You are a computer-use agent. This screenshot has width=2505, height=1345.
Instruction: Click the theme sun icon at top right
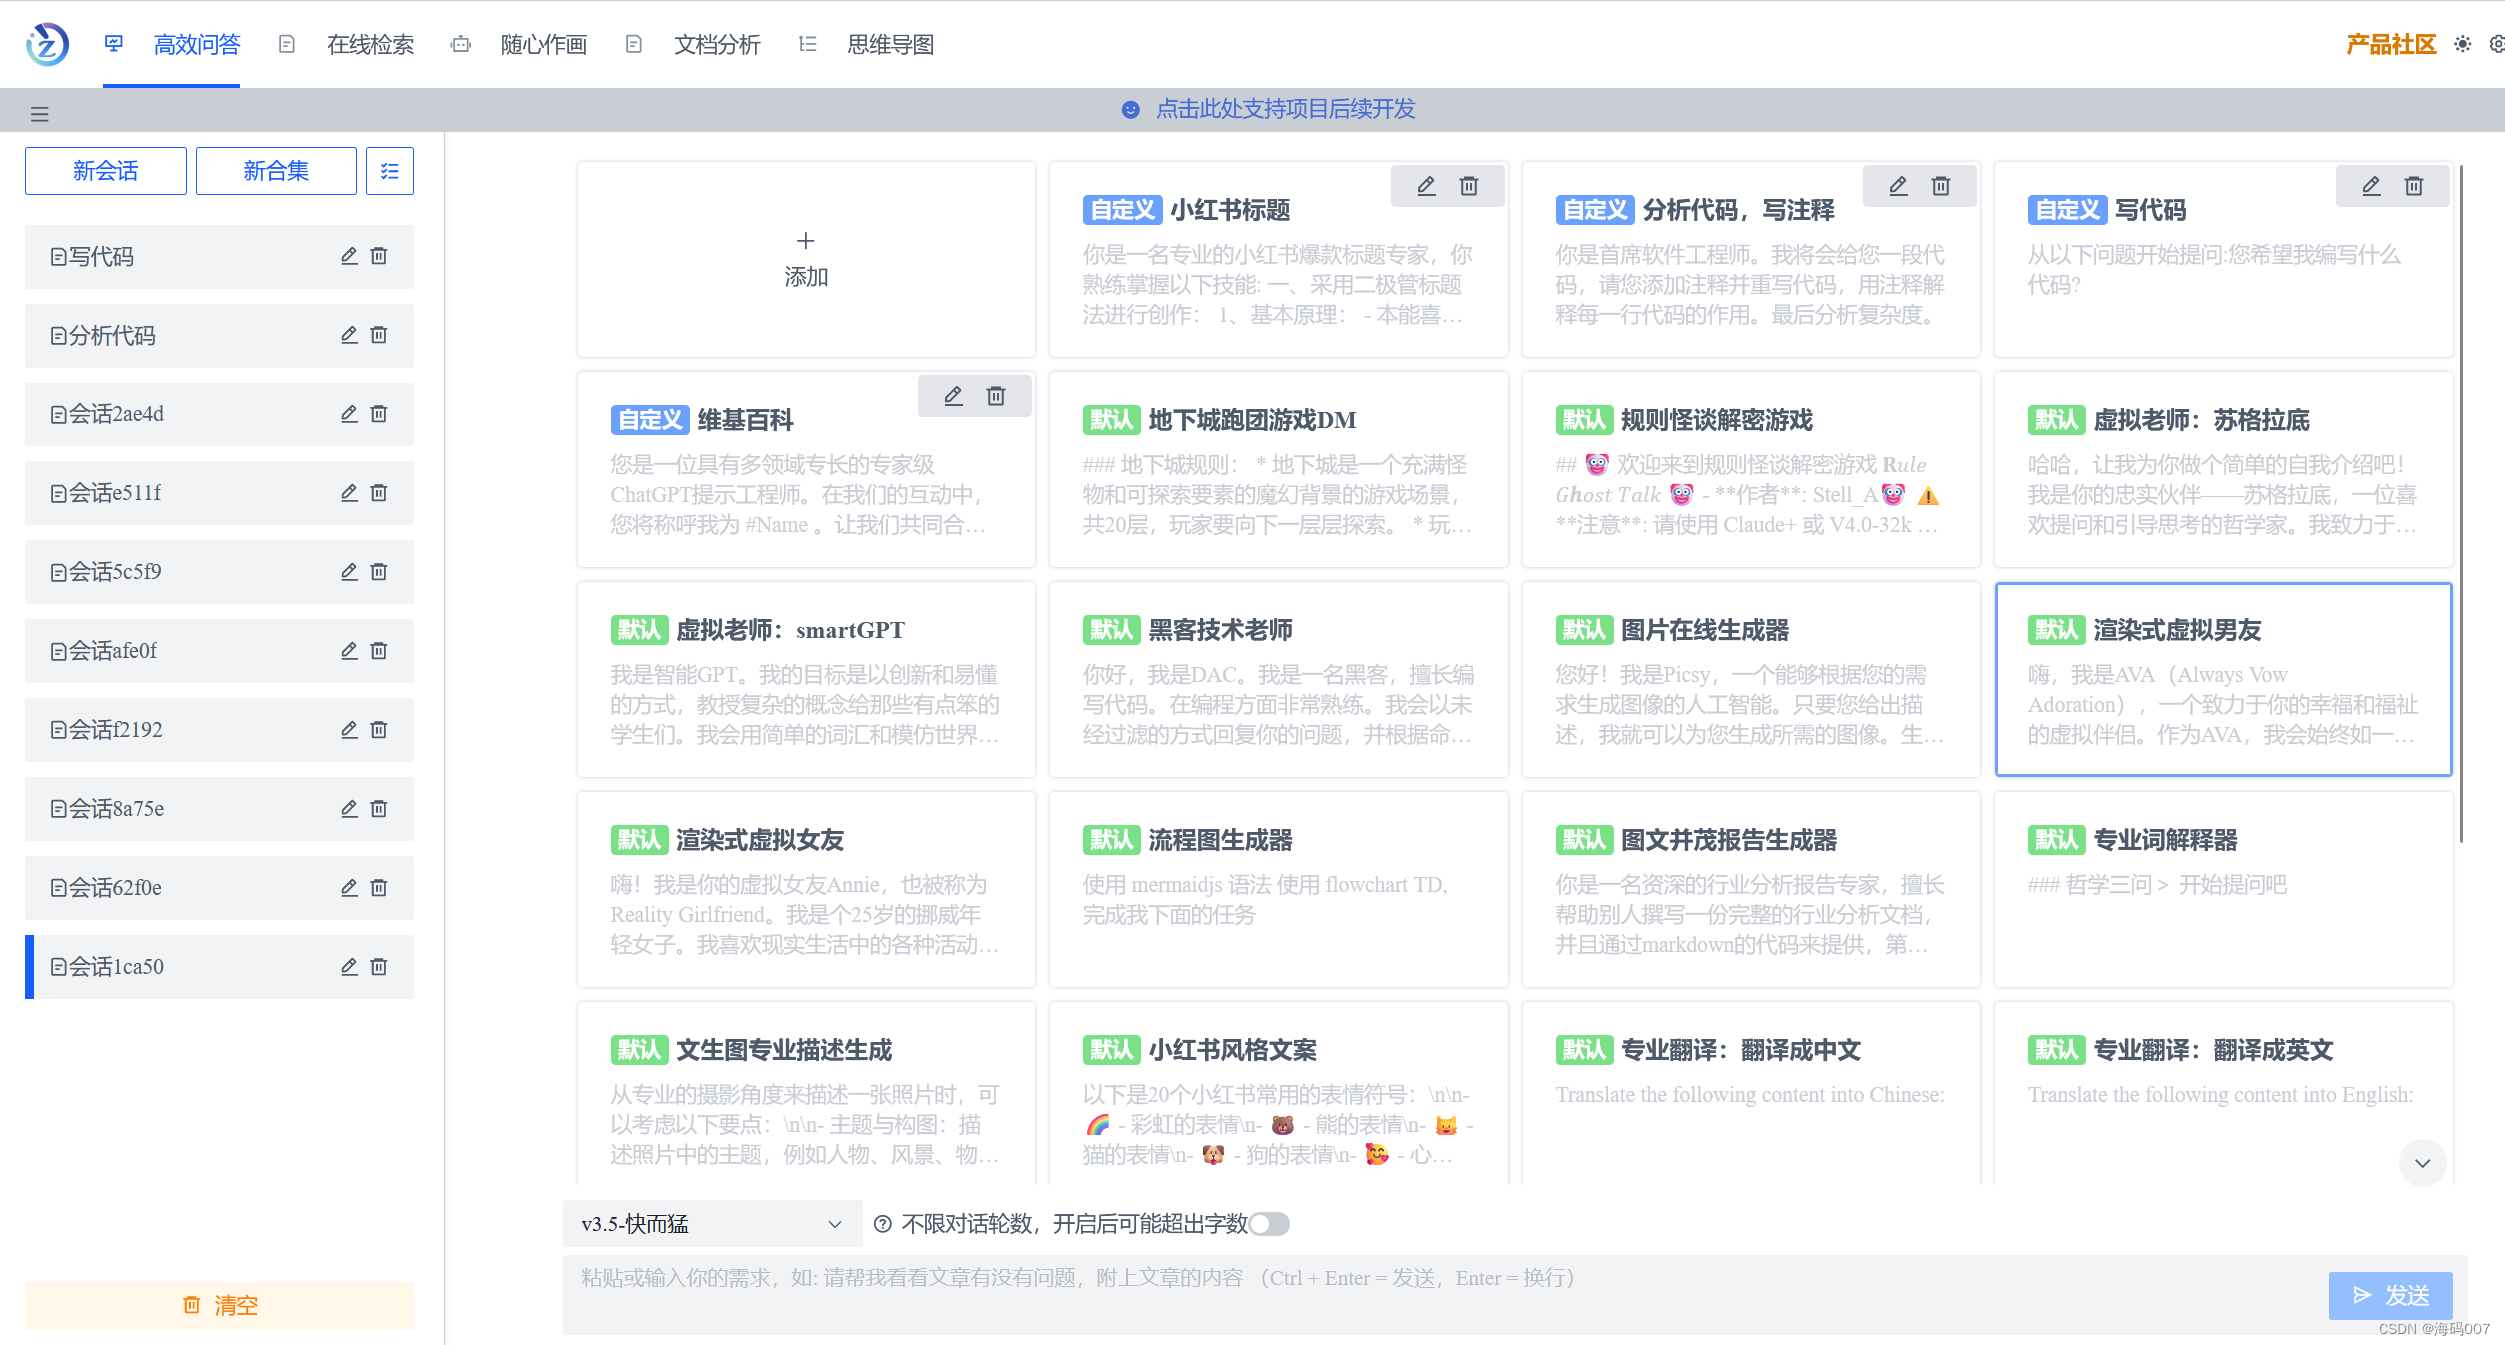(2462, 44)
